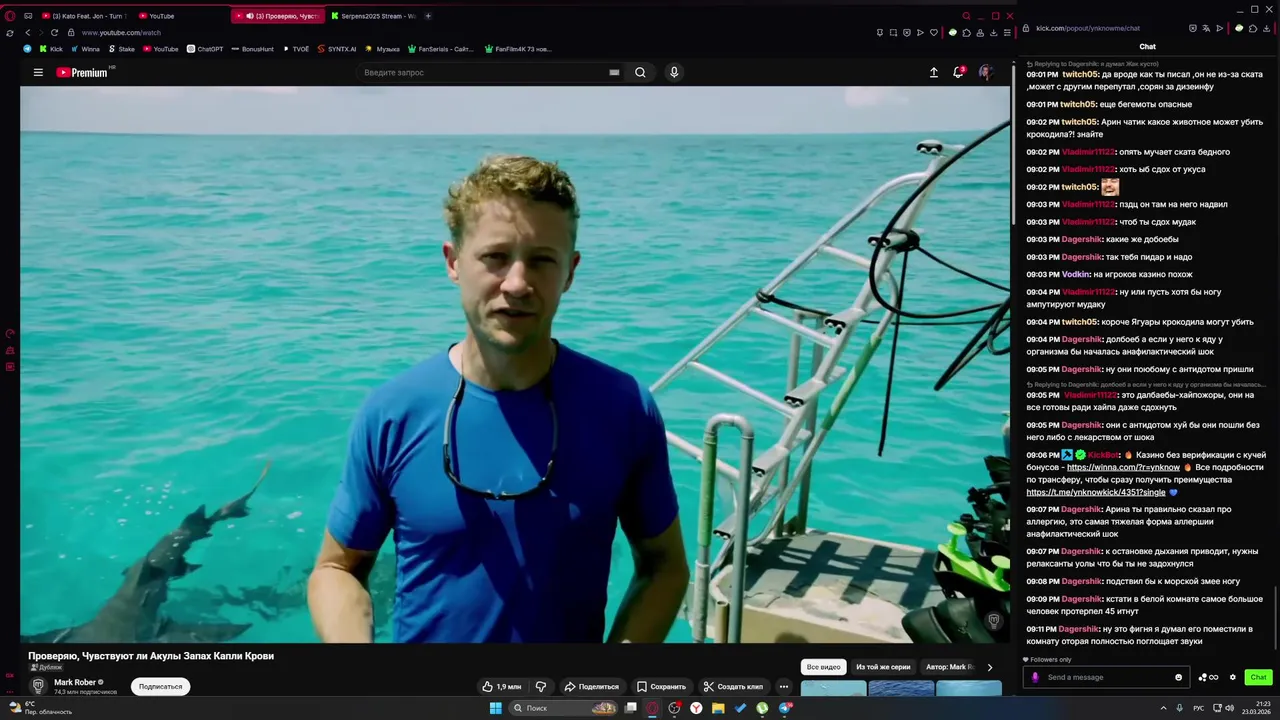The width and height of the screenshot is (1280, 720).
Task: Open the Музыка bookmark
Action: click(x=382, y=48)
